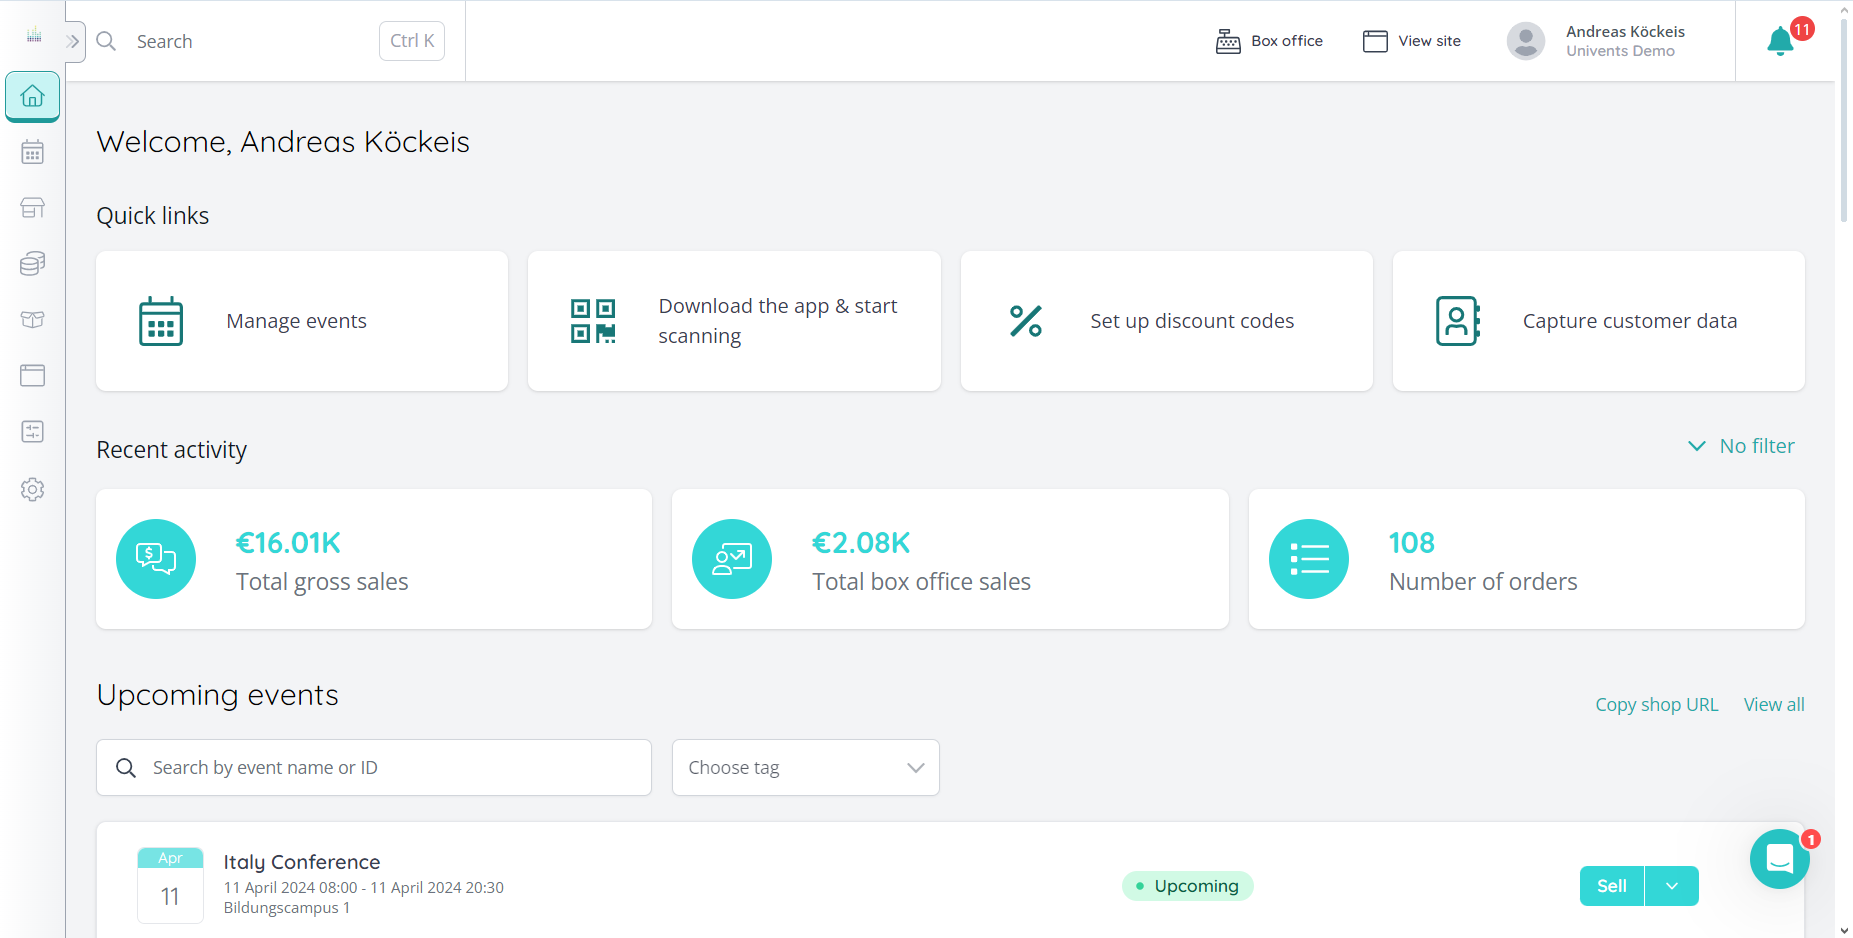This screenshot has width=1853, height=938.
Task: Click View site in the top bar
Action: [x=1411, y=41]
